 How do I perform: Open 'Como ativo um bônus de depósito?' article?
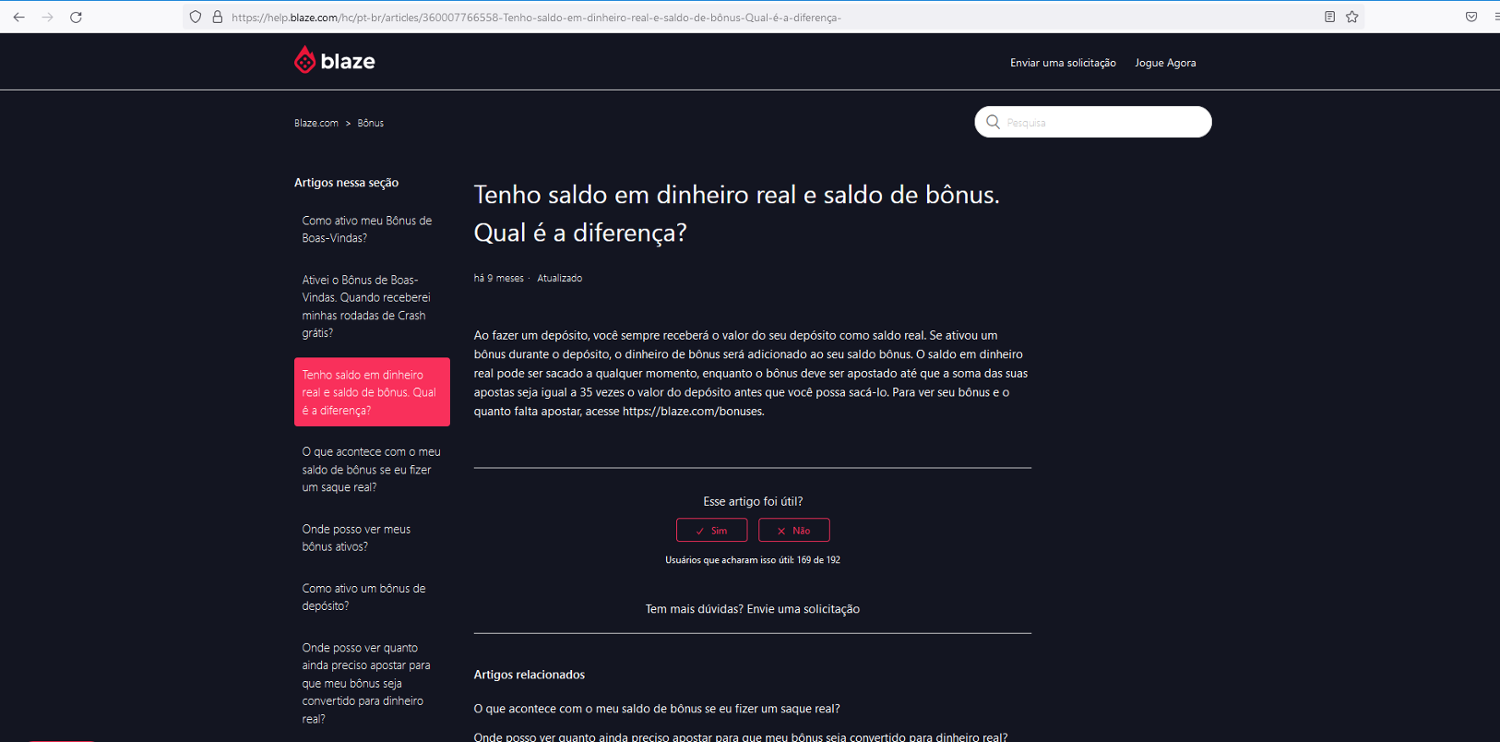point(364,597)
